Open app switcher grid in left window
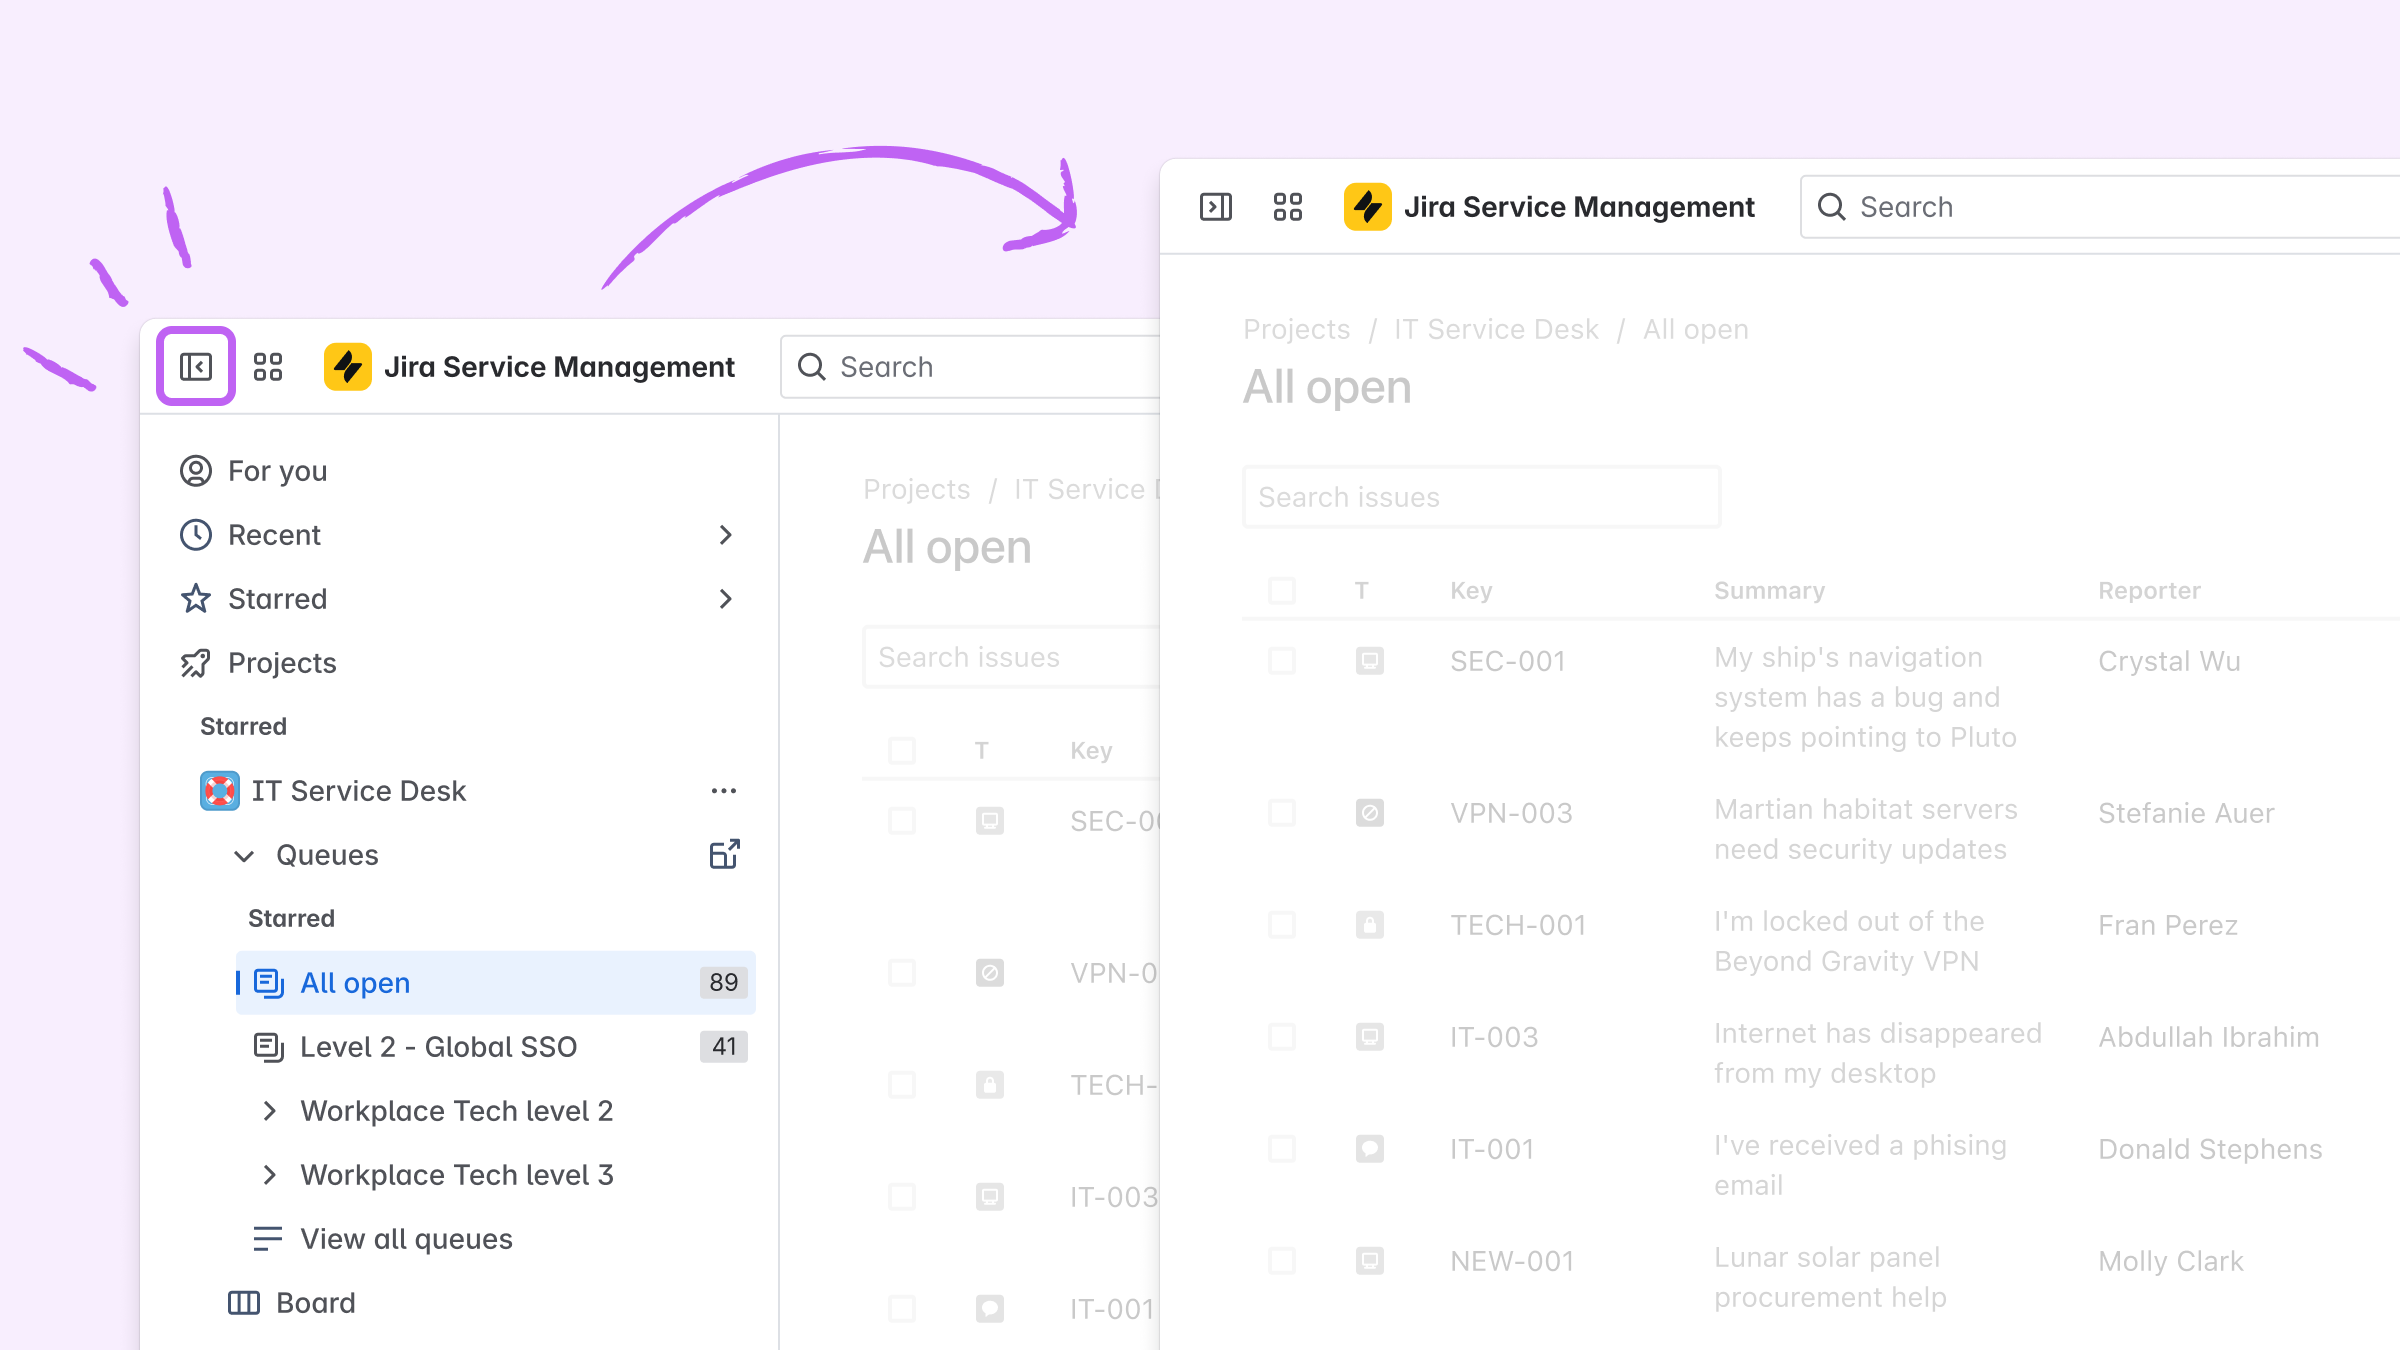The width and height of the screenshot is (2400, 1350). click(x=268, y=367)
